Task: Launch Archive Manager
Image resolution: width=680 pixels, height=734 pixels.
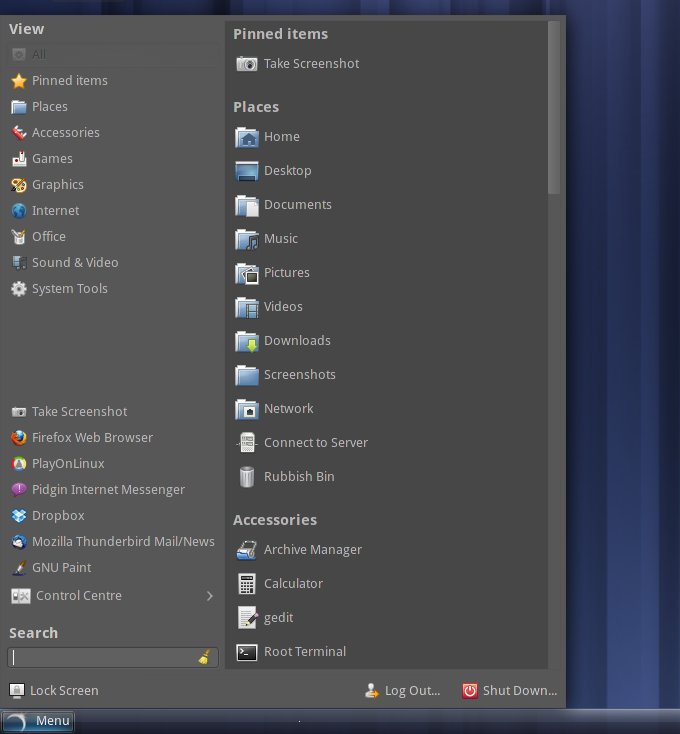Action: (x=312, y=550)
